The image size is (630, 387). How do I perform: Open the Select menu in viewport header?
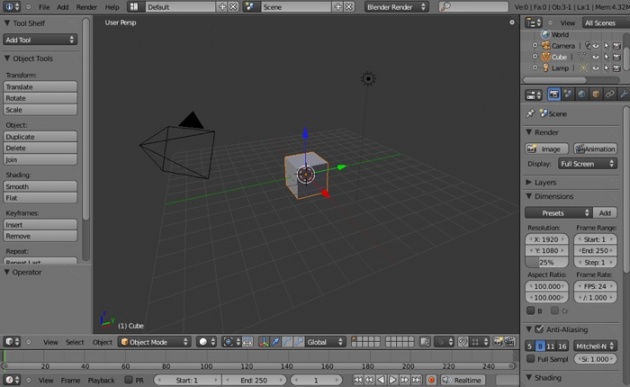[75, 342]
